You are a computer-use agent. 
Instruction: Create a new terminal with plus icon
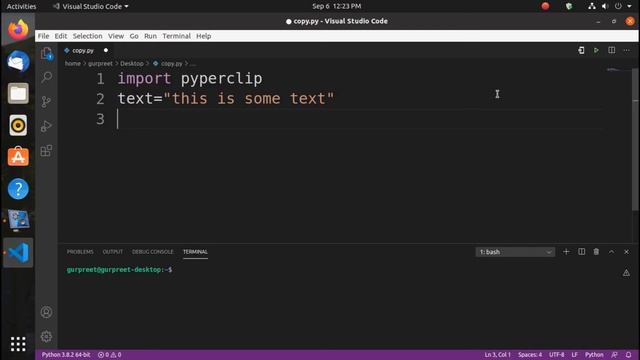[566, 252]
